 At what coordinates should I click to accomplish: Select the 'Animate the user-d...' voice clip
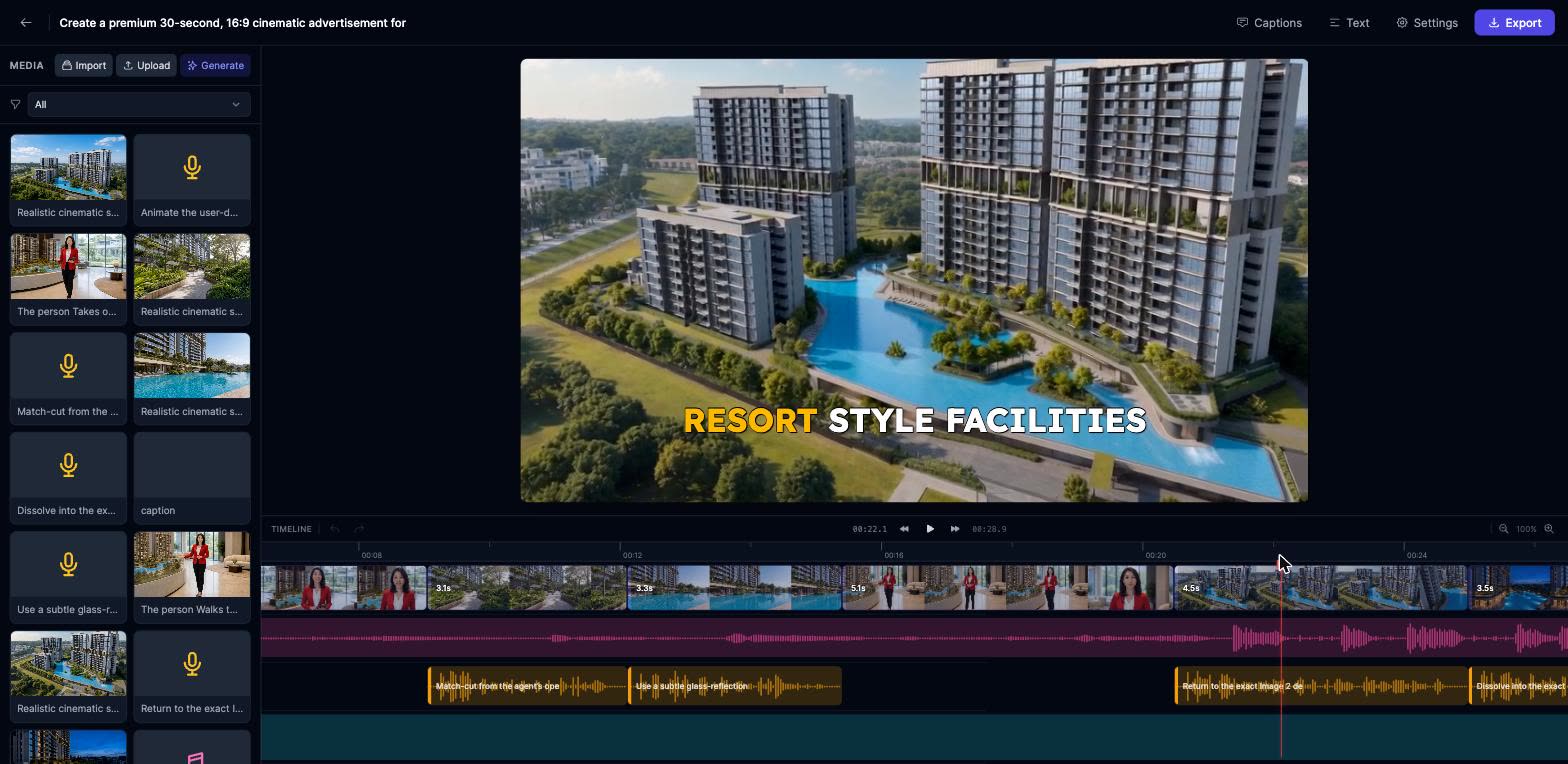tap(192, 179)
